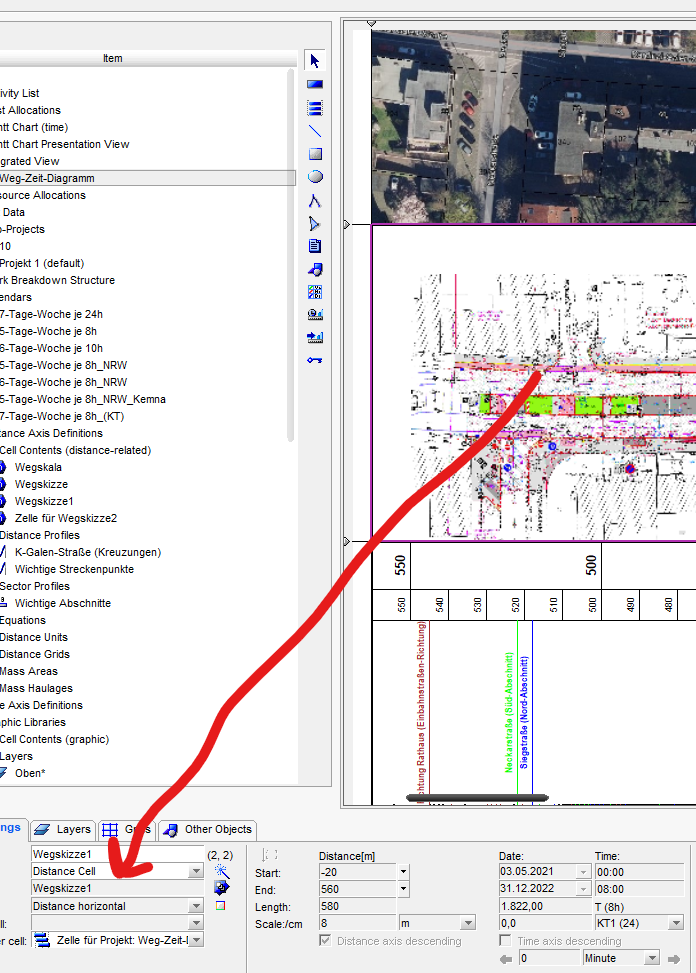Enable Time axis descending checkbox

click(506, 941)
